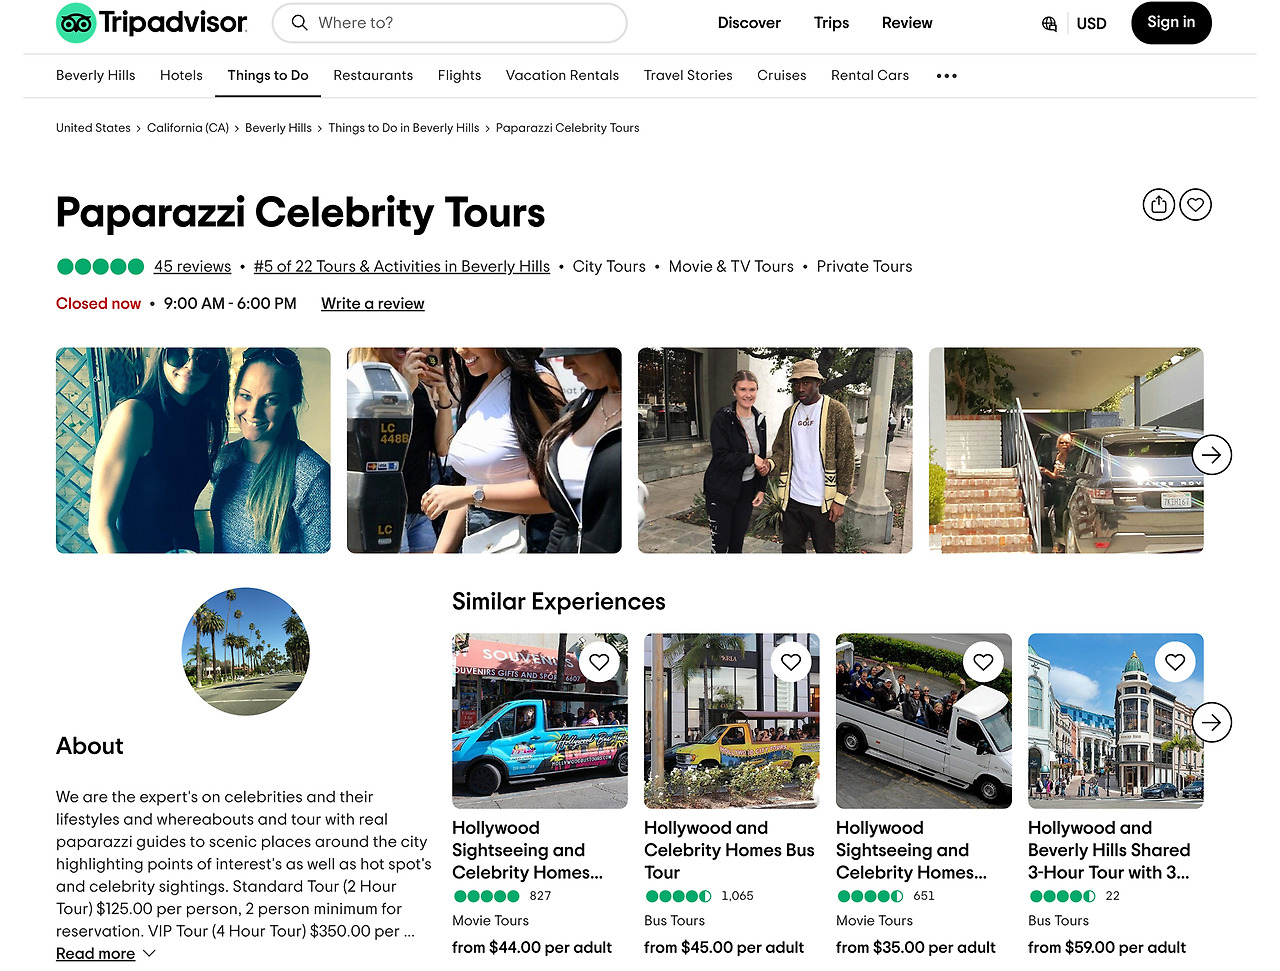
Task: Switch to the Restaurants tab
Action: (x=373, y=75)
